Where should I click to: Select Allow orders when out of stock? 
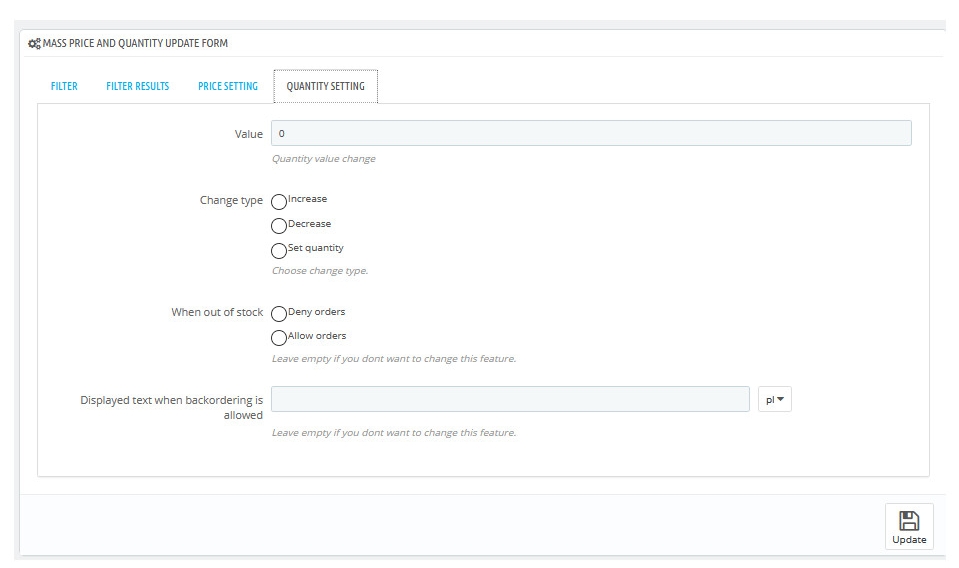coord(279,337)
